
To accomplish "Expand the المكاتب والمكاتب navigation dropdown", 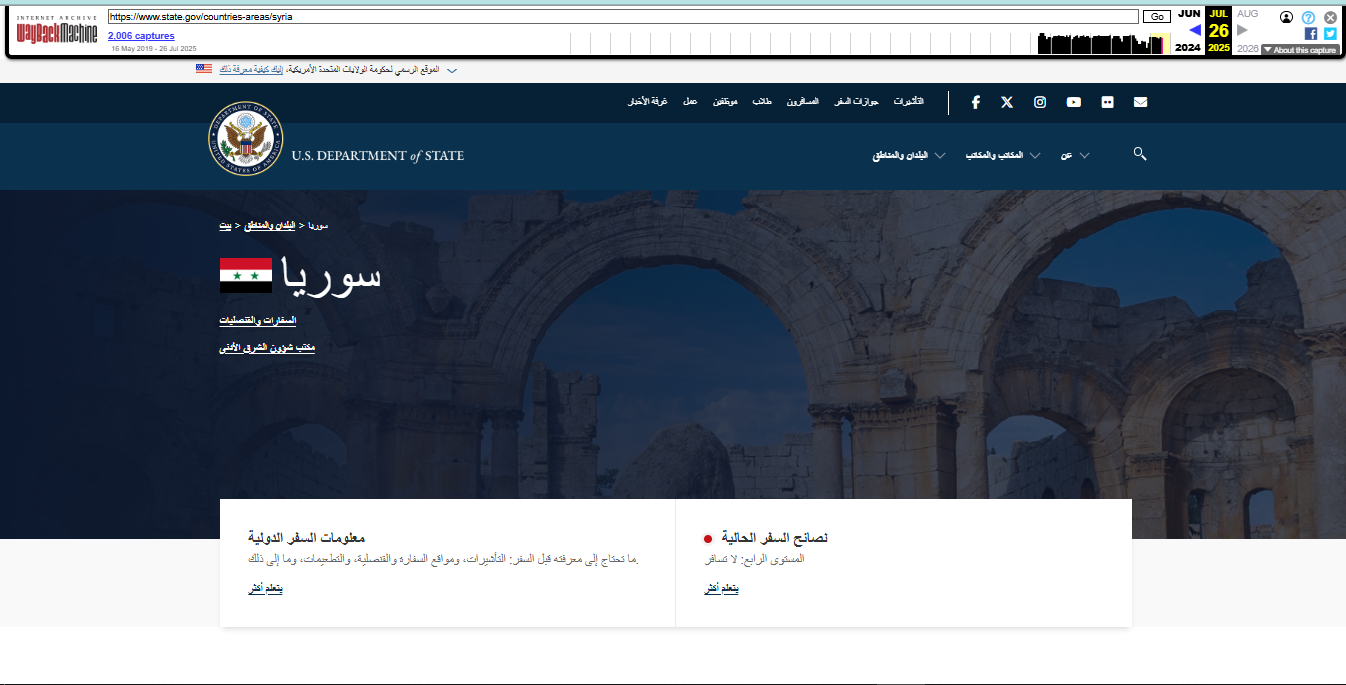I will [x=1003, y=155].
